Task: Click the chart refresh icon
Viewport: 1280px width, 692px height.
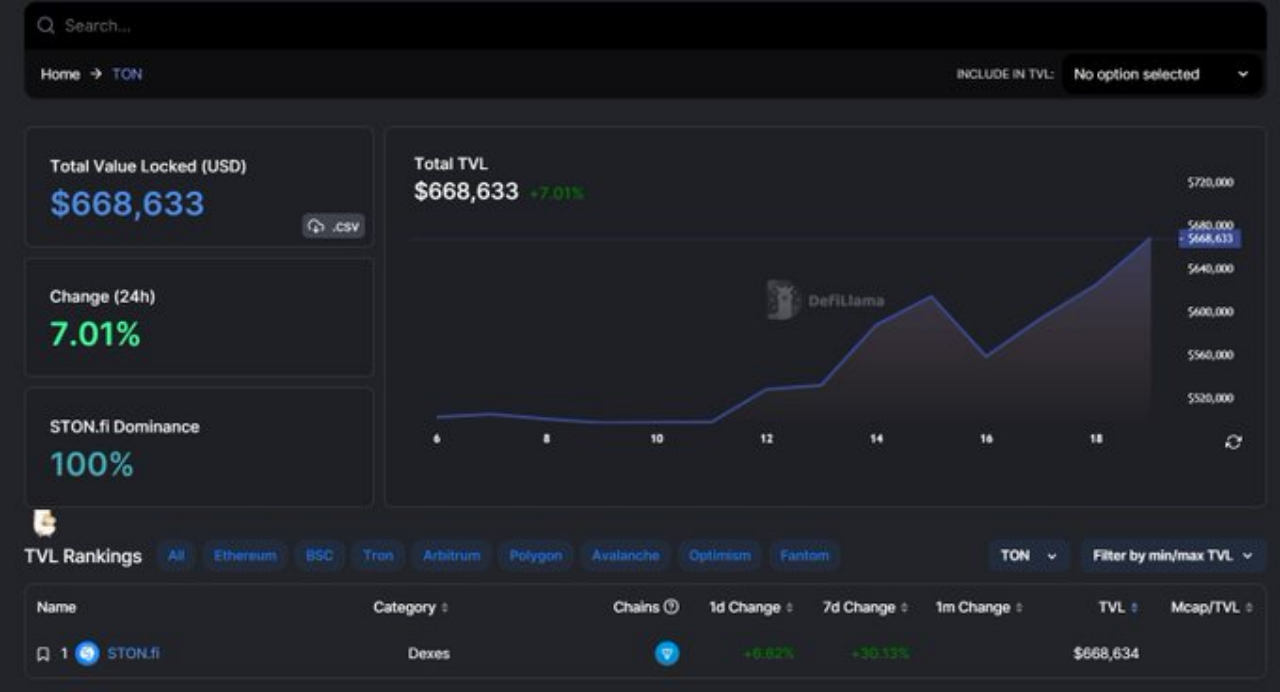Action: (x=1233, y=442)
